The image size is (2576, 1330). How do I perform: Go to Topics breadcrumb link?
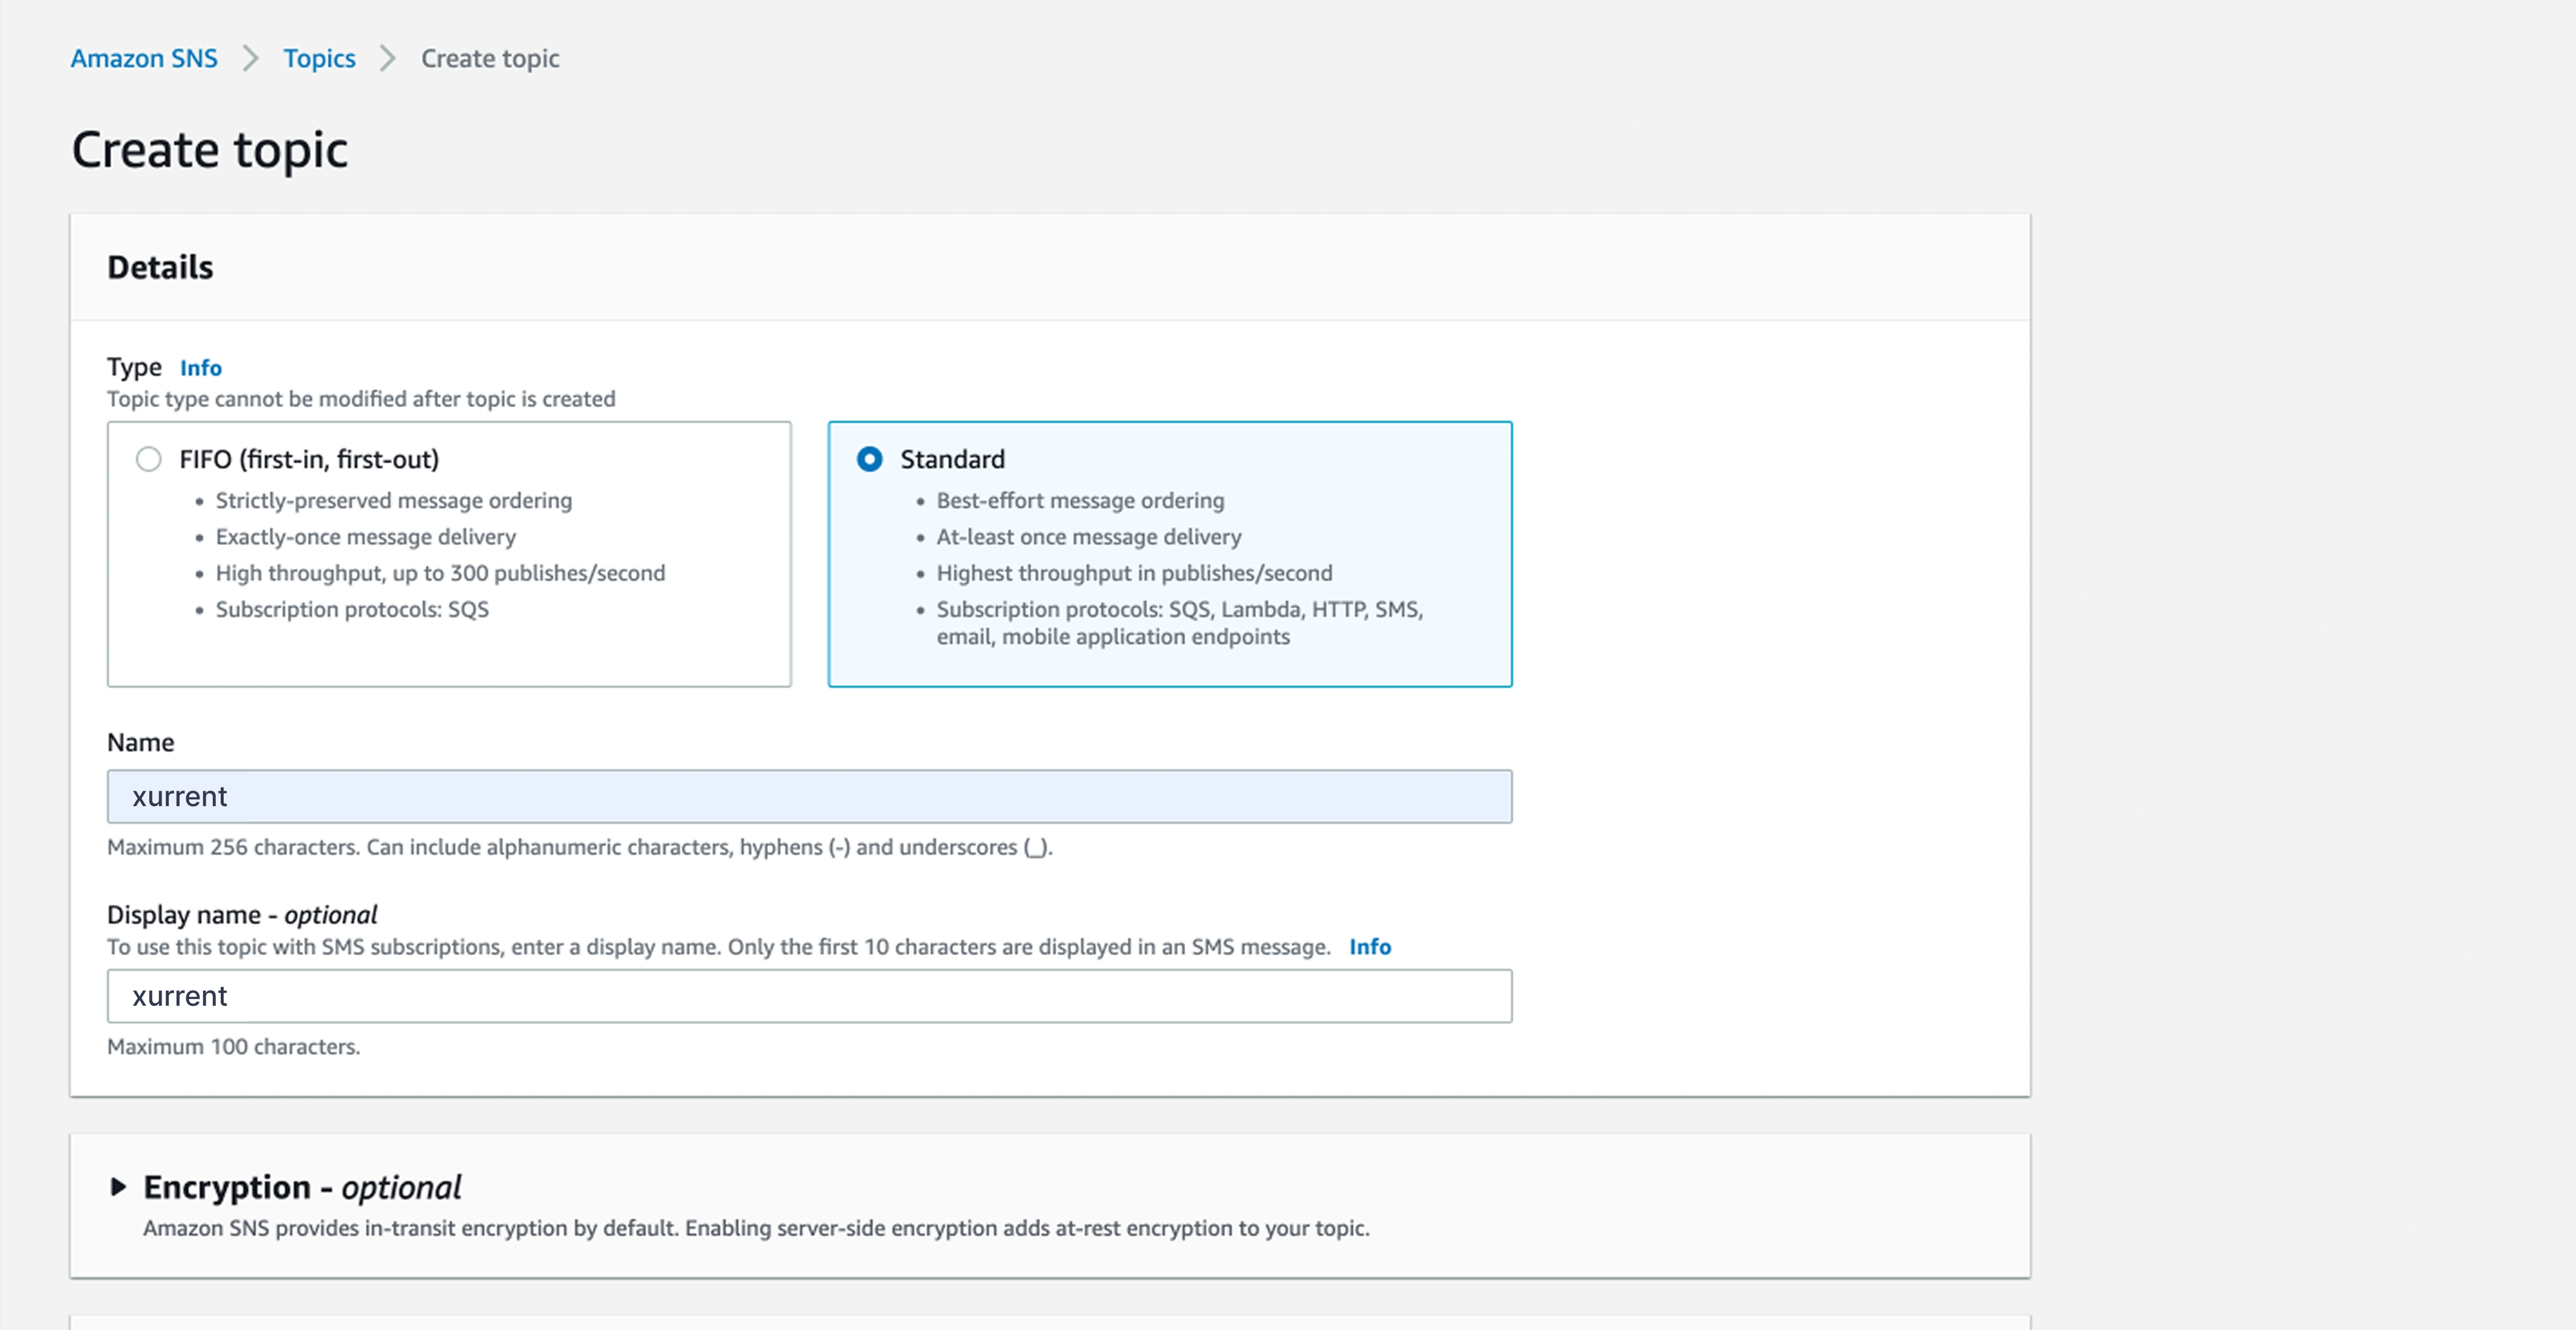[x=319, y=59]
